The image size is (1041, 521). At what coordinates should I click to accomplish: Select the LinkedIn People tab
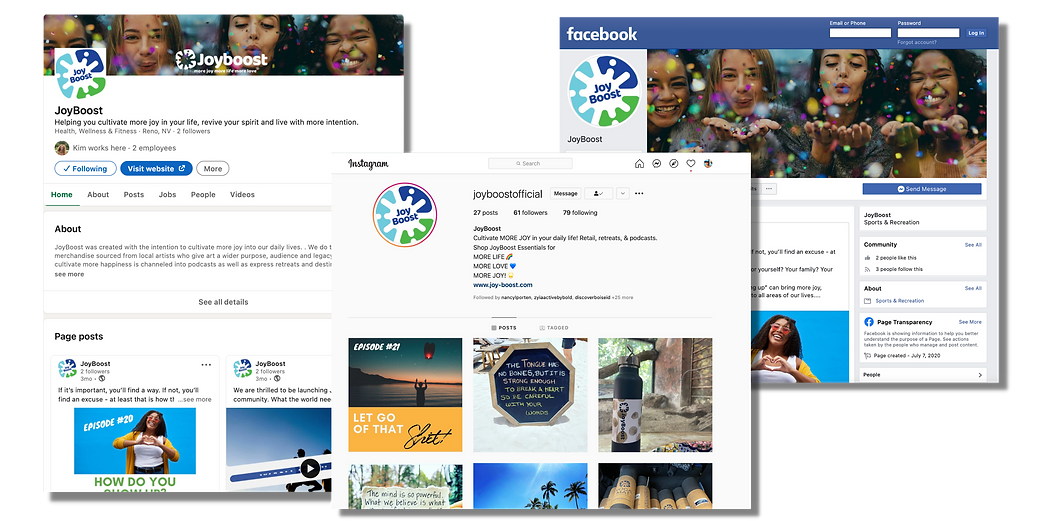click(x=203, y=194)
